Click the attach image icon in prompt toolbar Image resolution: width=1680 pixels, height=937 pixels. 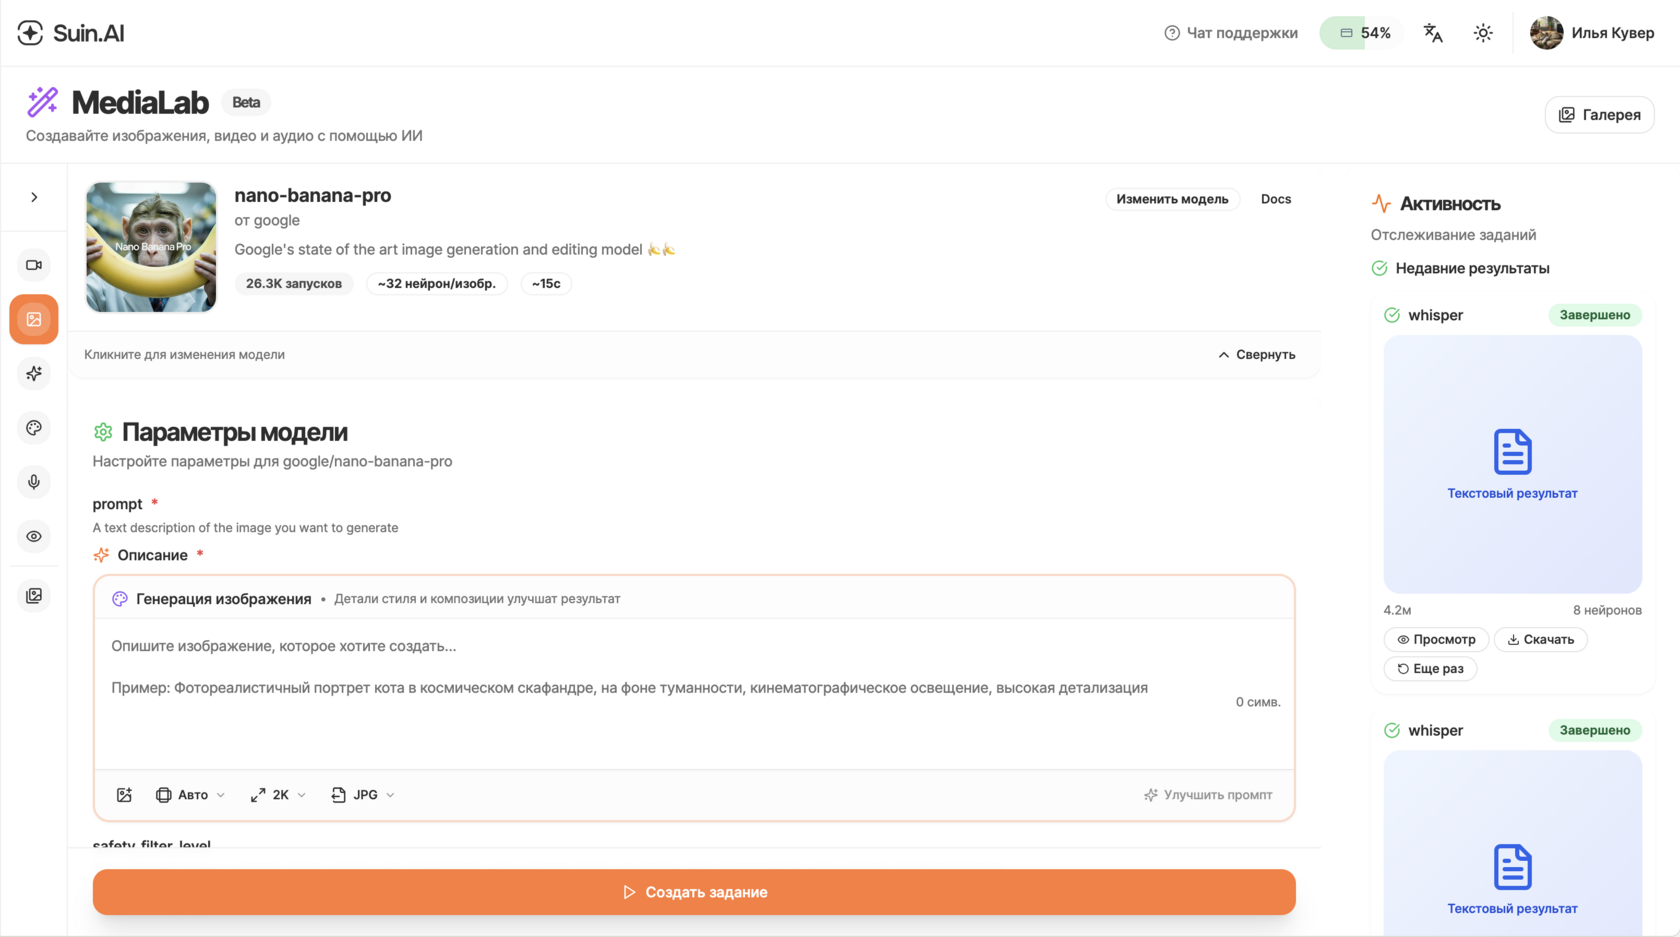click(124, 795)
